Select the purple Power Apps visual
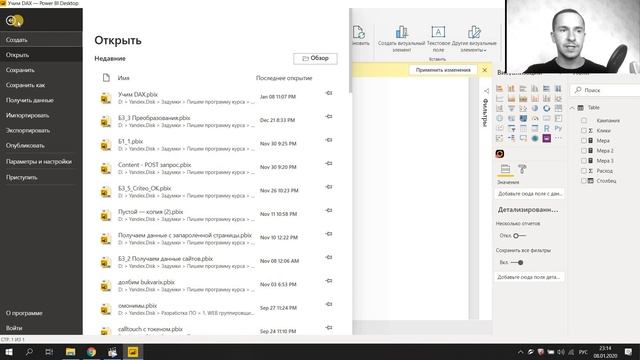Image resolution: width=640 pixels, height=360 pixels. [x=547, y=138]
